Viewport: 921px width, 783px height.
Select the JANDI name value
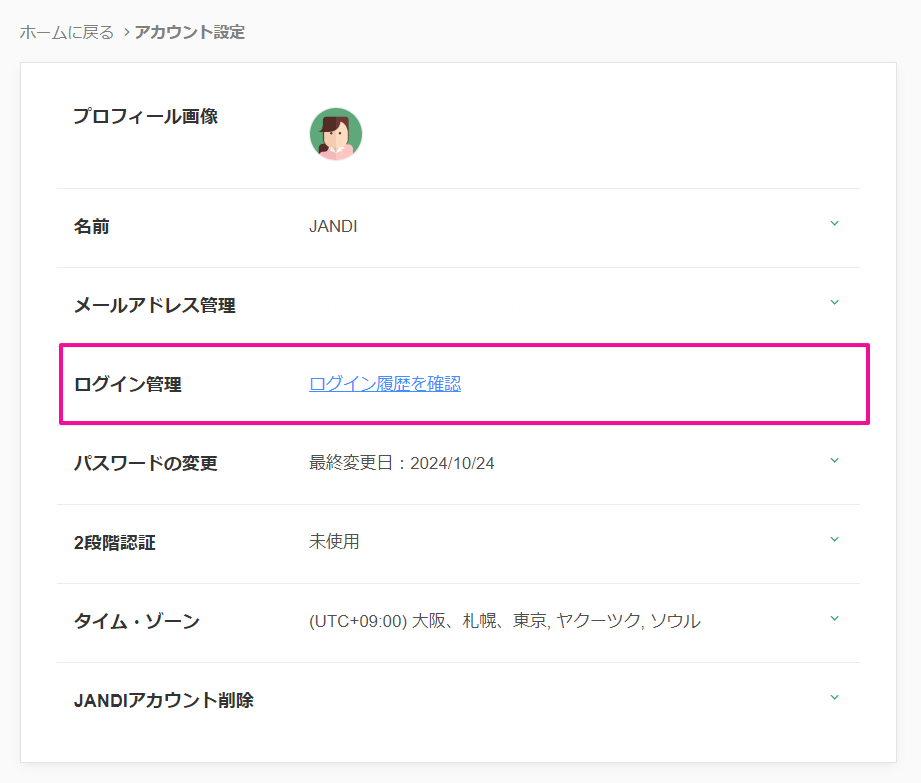(x=333, y=227)
